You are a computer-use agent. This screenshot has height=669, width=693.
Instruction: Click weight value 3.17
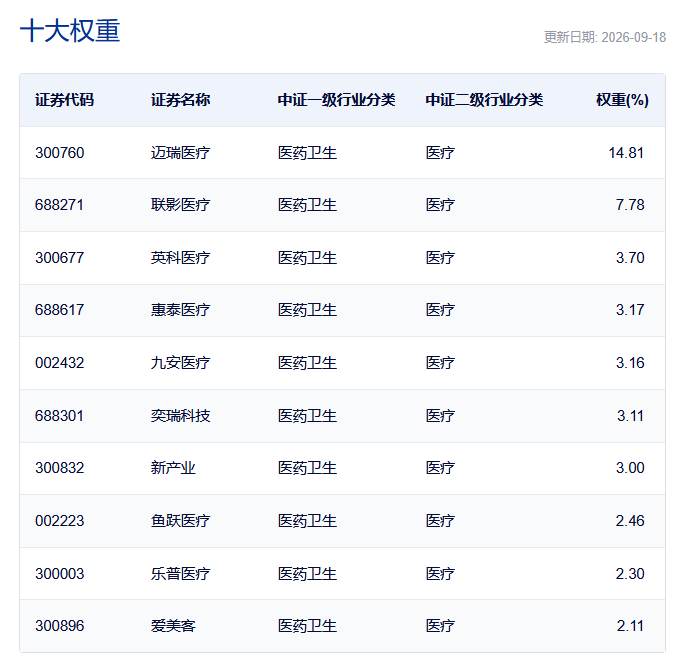(x=630, y=310)
